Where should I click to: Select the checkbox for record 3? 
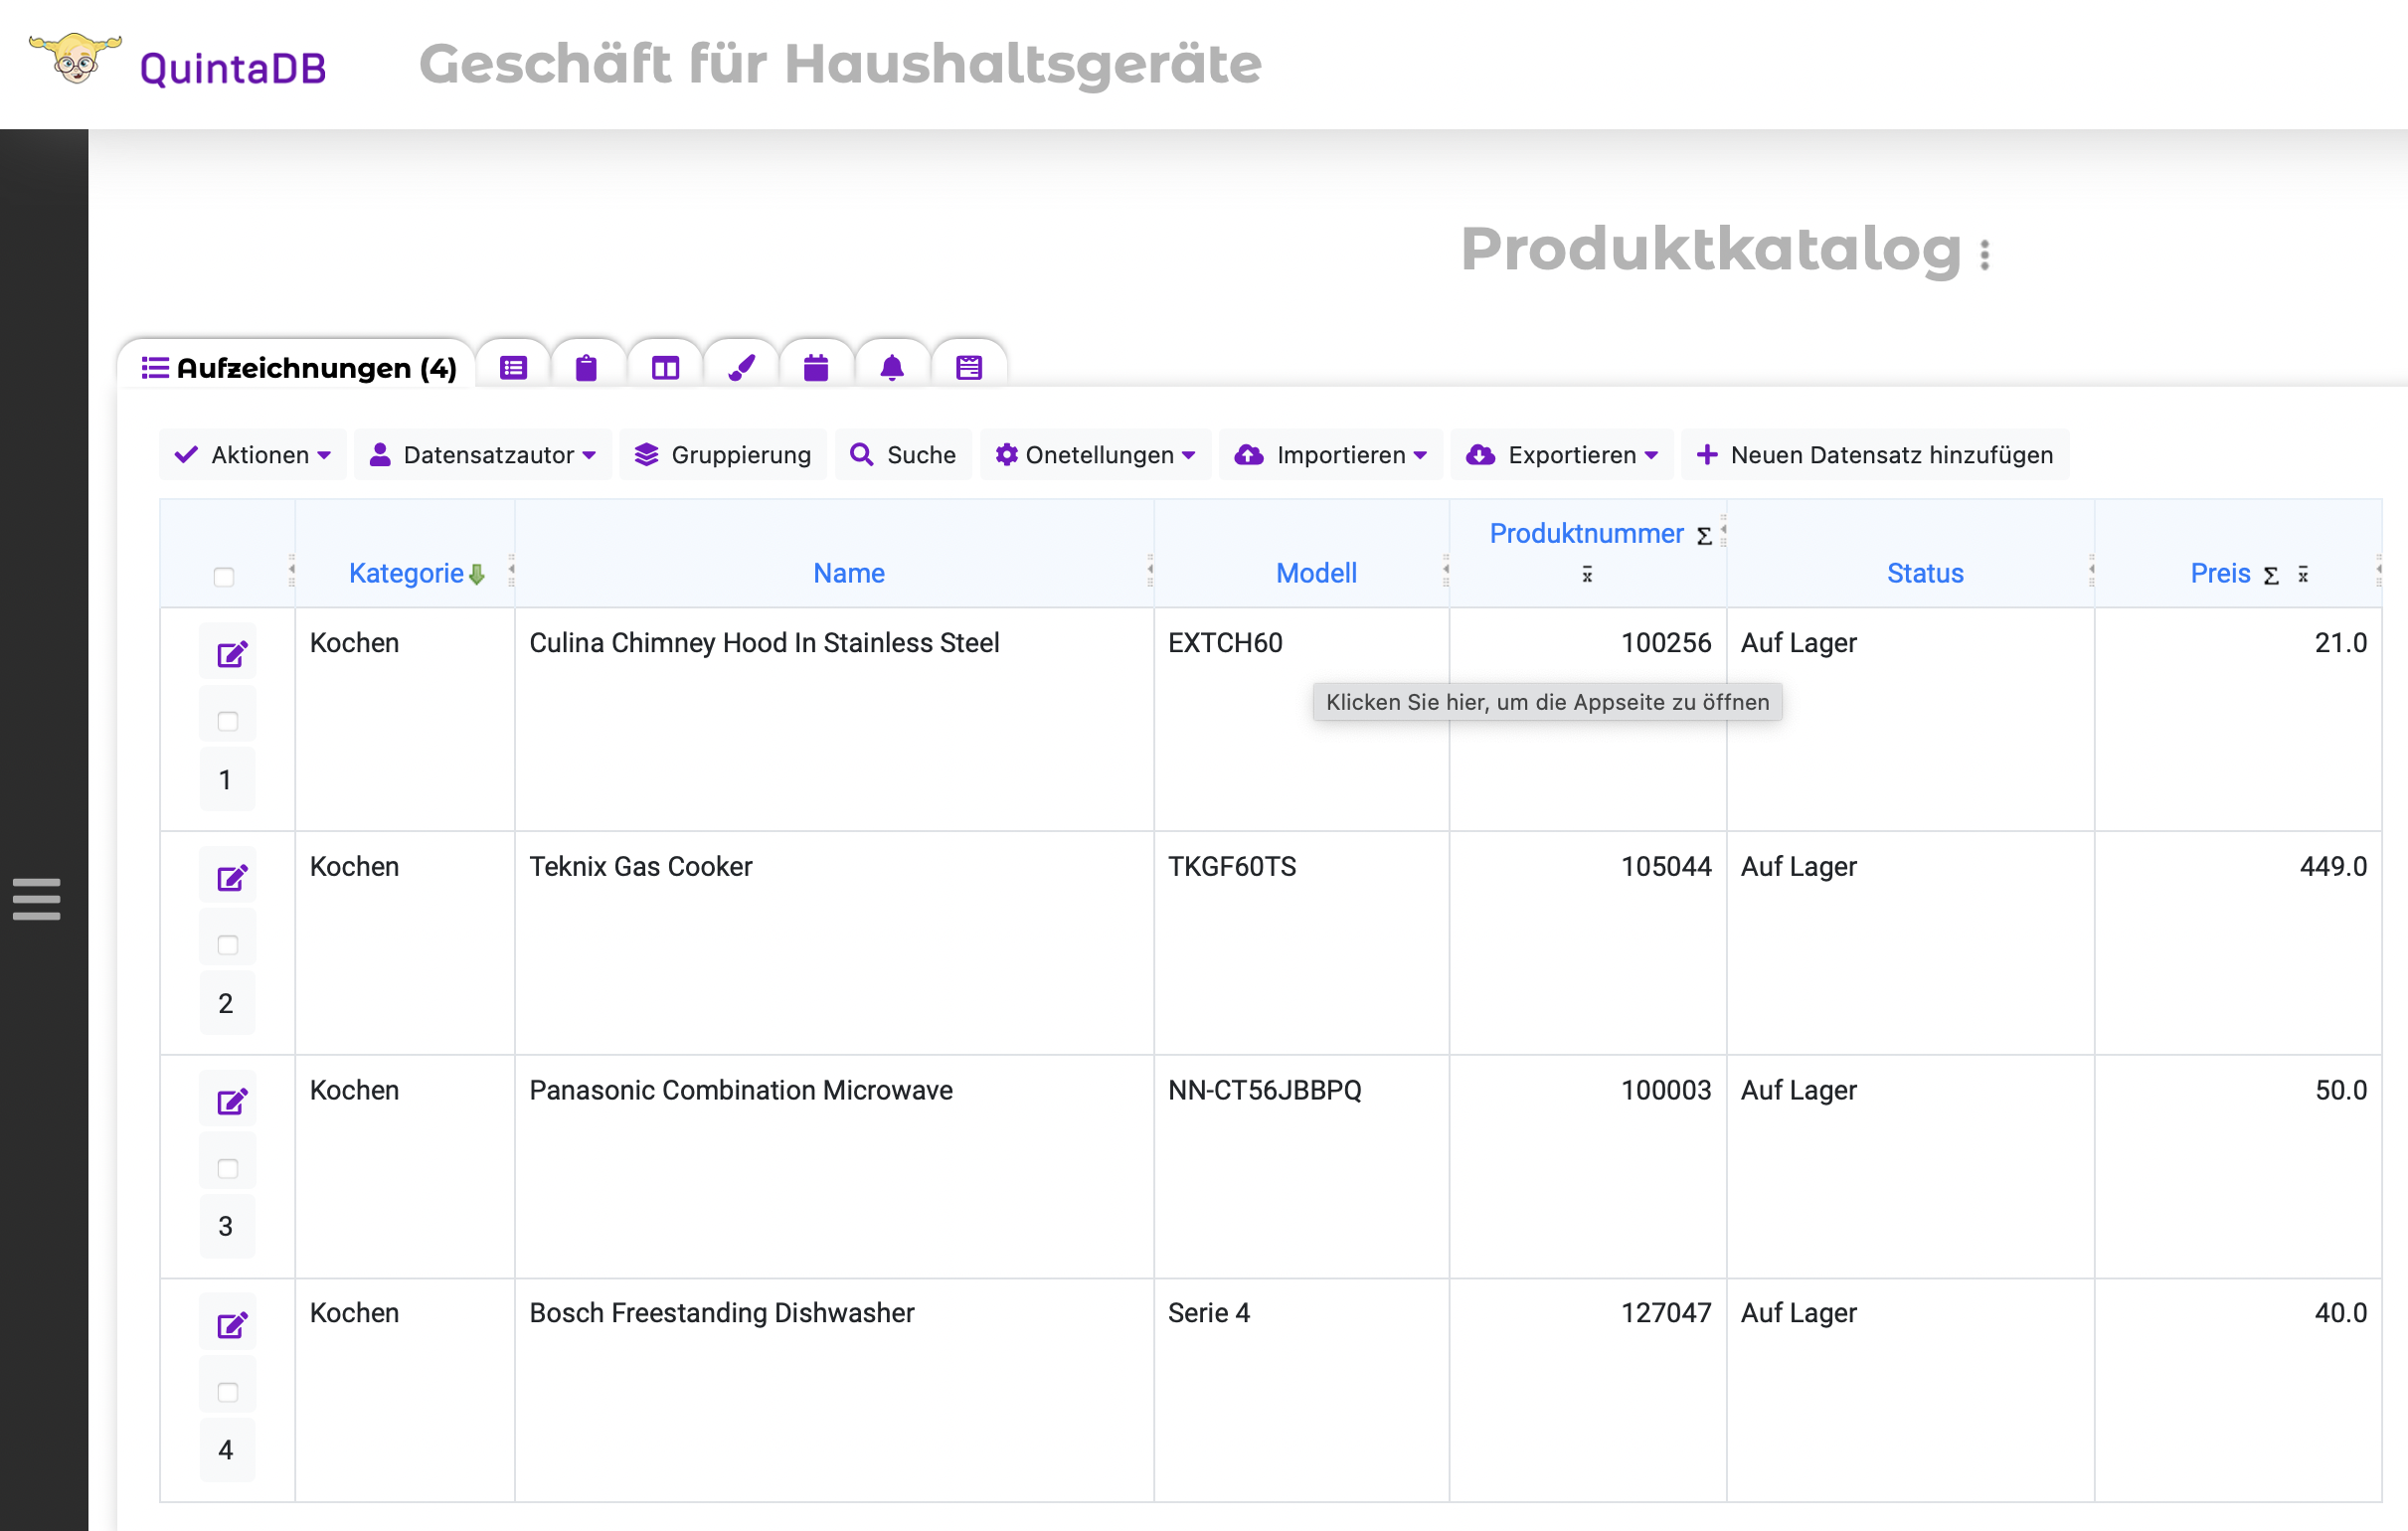click(228, 1168)
